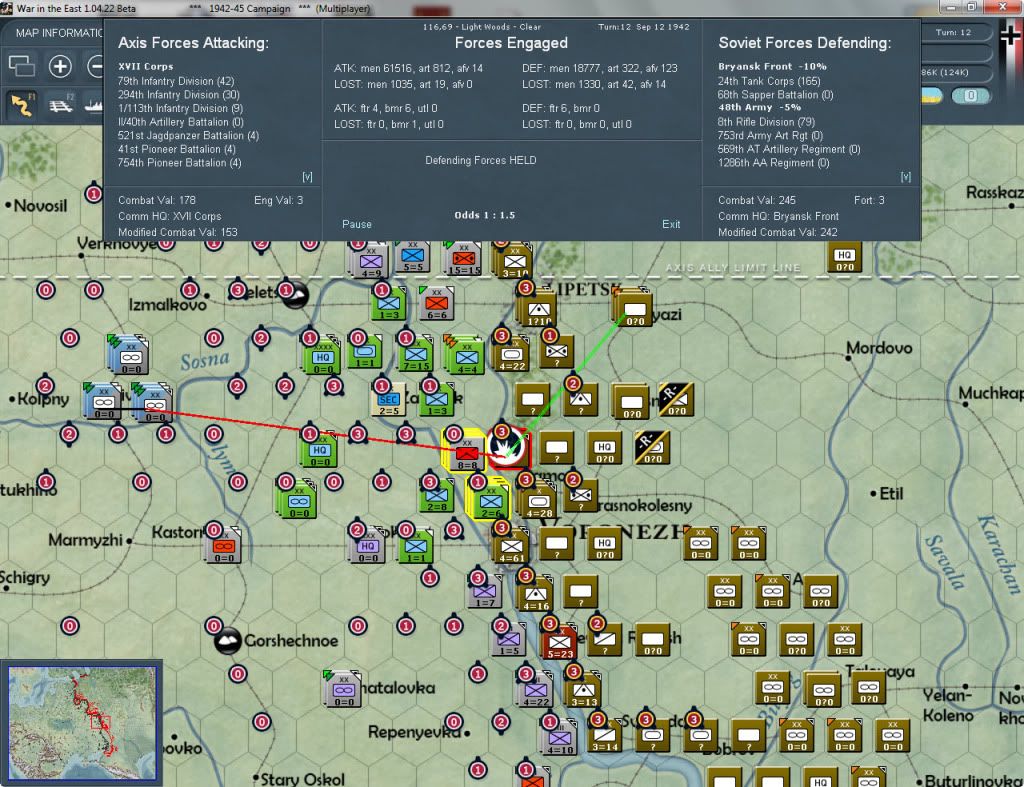Click the air base icon at Gorshechnoe
1024x787 pixels.
(228, 641)
